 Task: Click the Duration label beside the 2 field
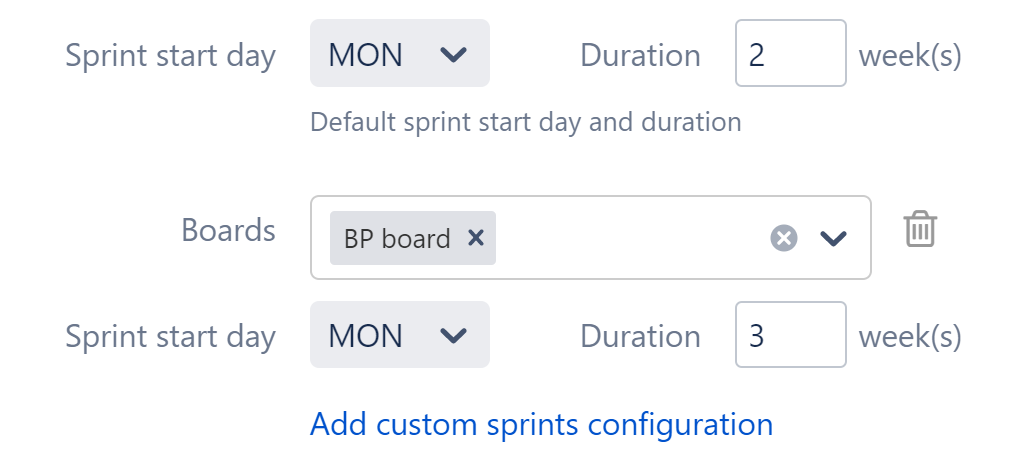click(640, 55)
